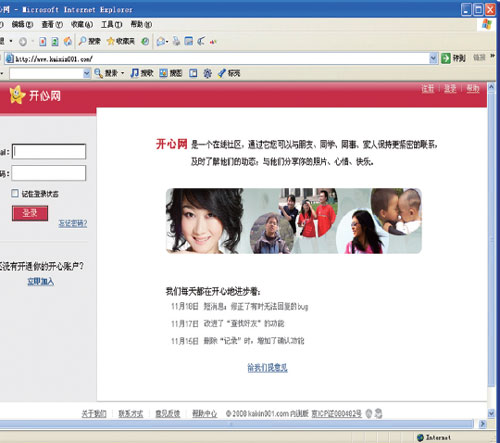Click the Print icon in toolbar
The height and width of the screenshot is (443, 500).
pos(176,41)
